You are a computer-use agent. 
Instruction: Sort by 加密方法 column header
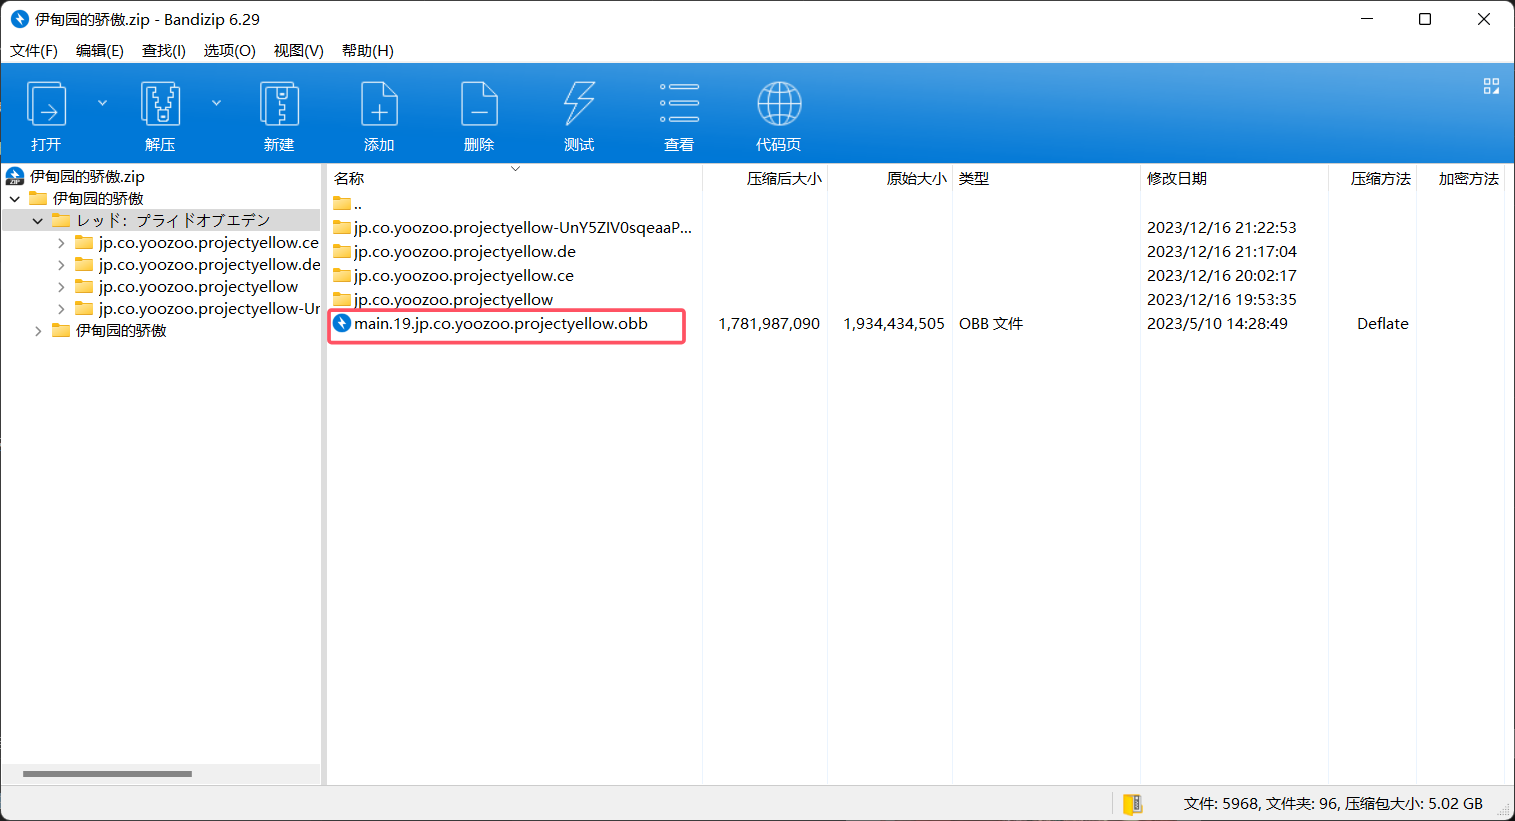(x=1461, y=179)
